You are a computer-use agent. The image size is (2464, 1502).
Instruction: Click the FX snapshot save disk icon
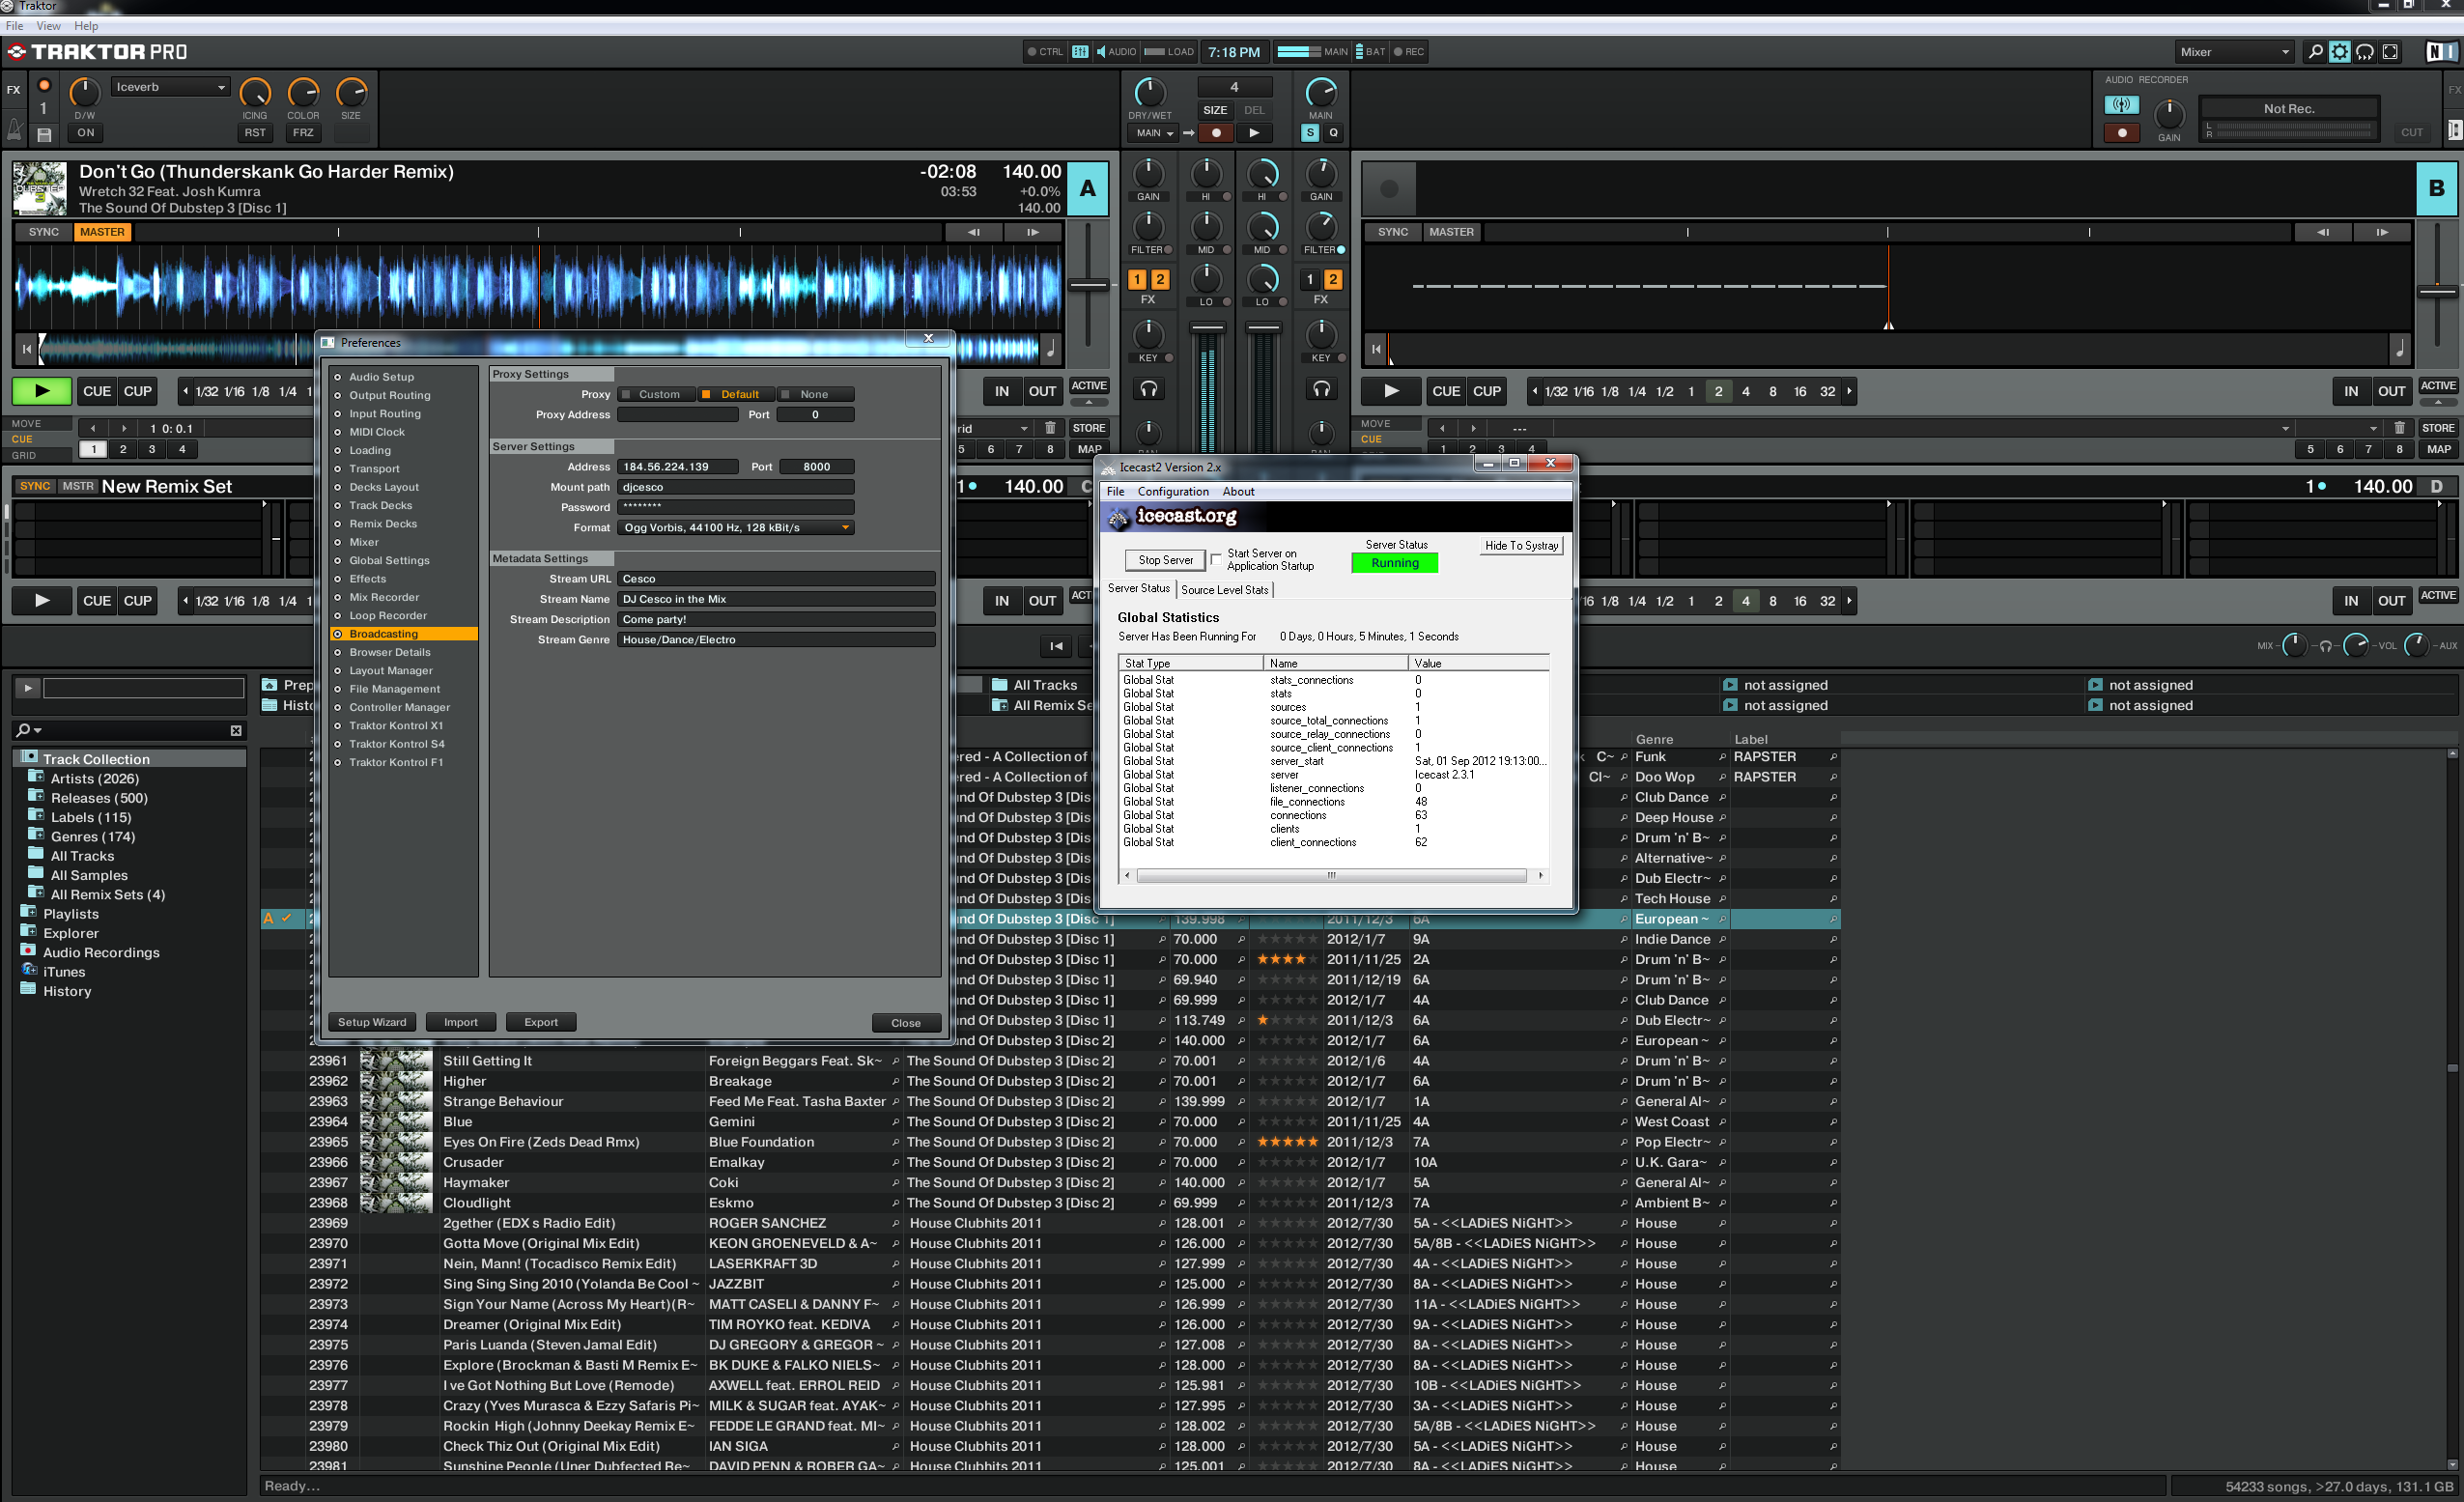(44, 134)
